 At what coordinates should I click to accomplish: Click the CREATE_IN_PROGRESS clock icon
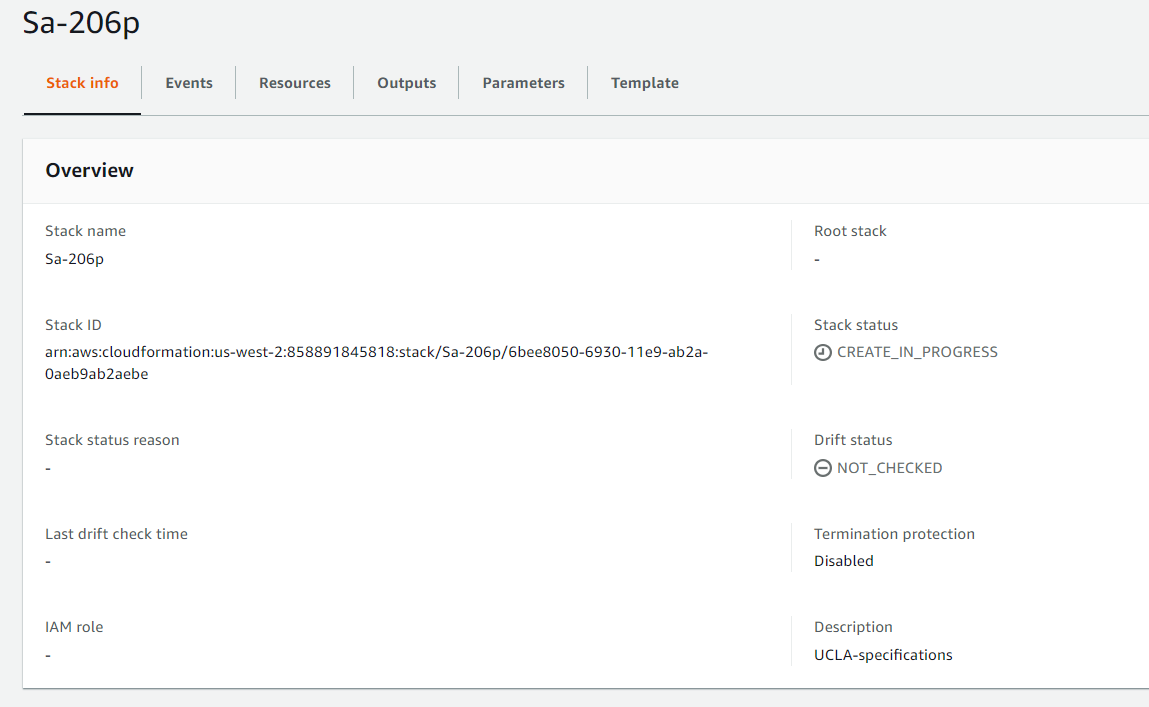pos(823,352)
